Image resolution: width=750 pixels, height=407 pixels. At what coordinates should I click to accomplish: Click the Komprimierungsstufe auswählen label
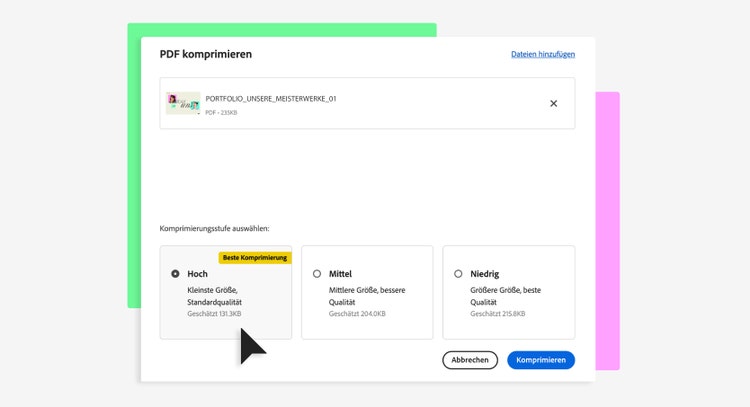(214, 229)
